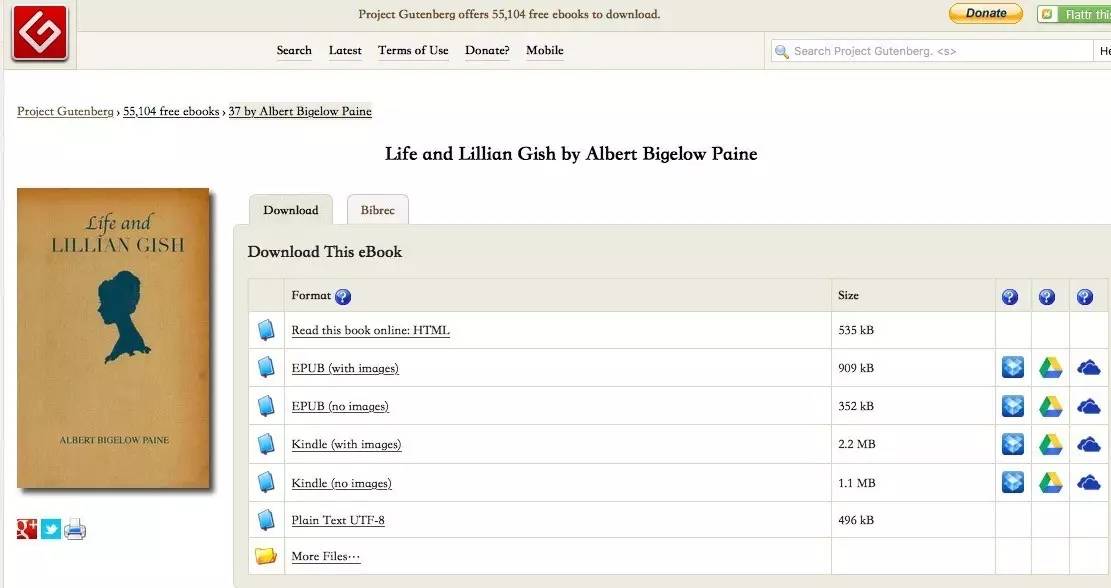Click the 1.1 MB size cell
Screen dimensions: 1111x588
913,482
